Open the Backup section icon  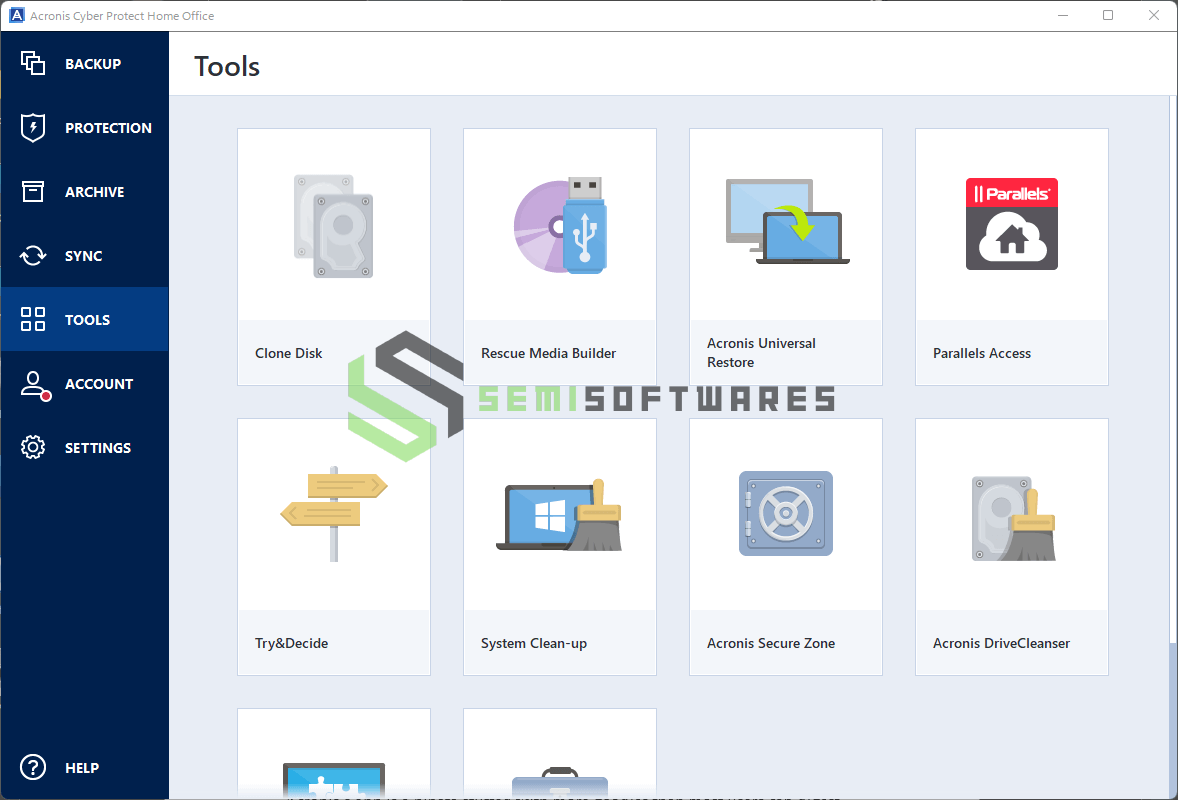click(x=32, y=63)
